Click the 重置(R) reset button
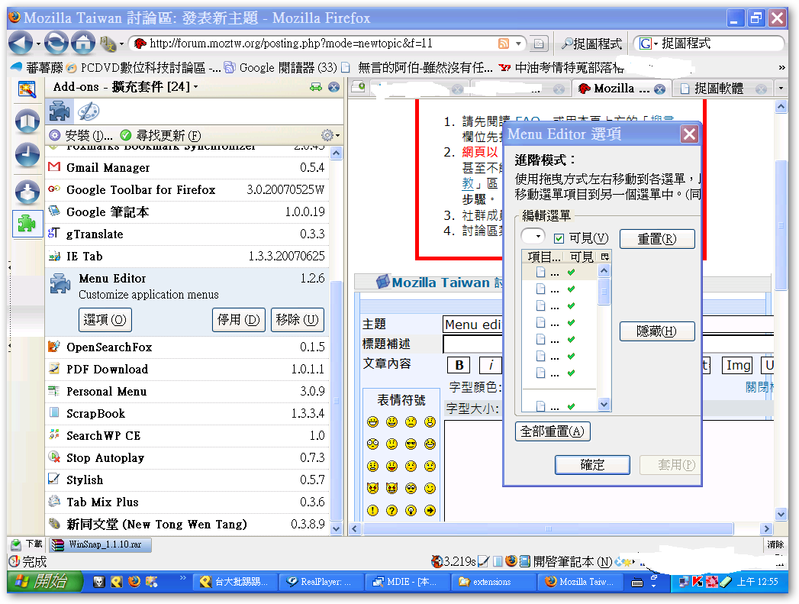 [657, 239]
